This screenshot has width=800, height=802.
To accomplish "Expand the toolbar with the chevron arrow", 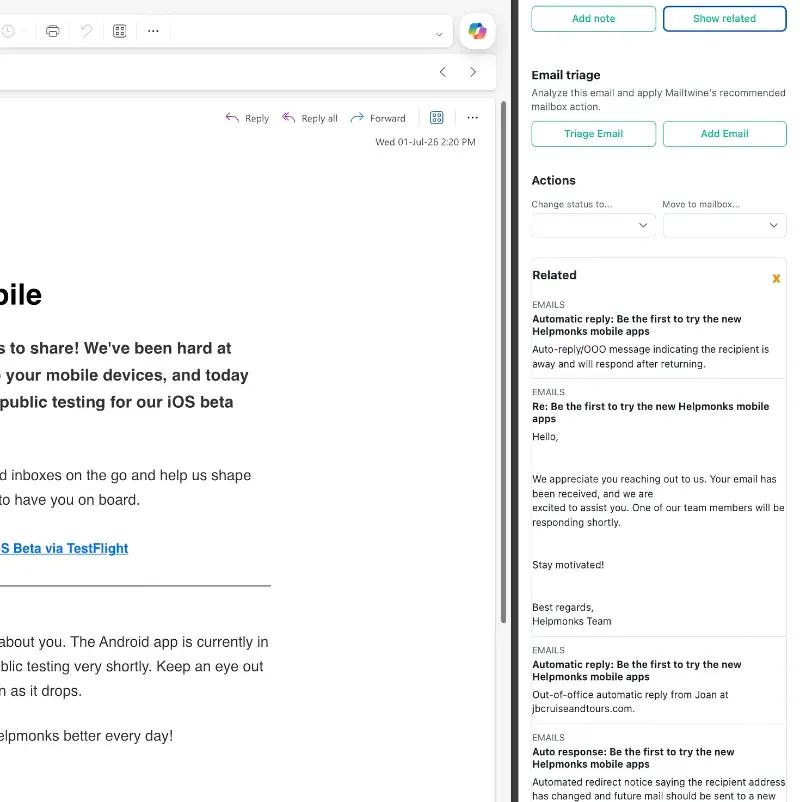I will point(438,34).
